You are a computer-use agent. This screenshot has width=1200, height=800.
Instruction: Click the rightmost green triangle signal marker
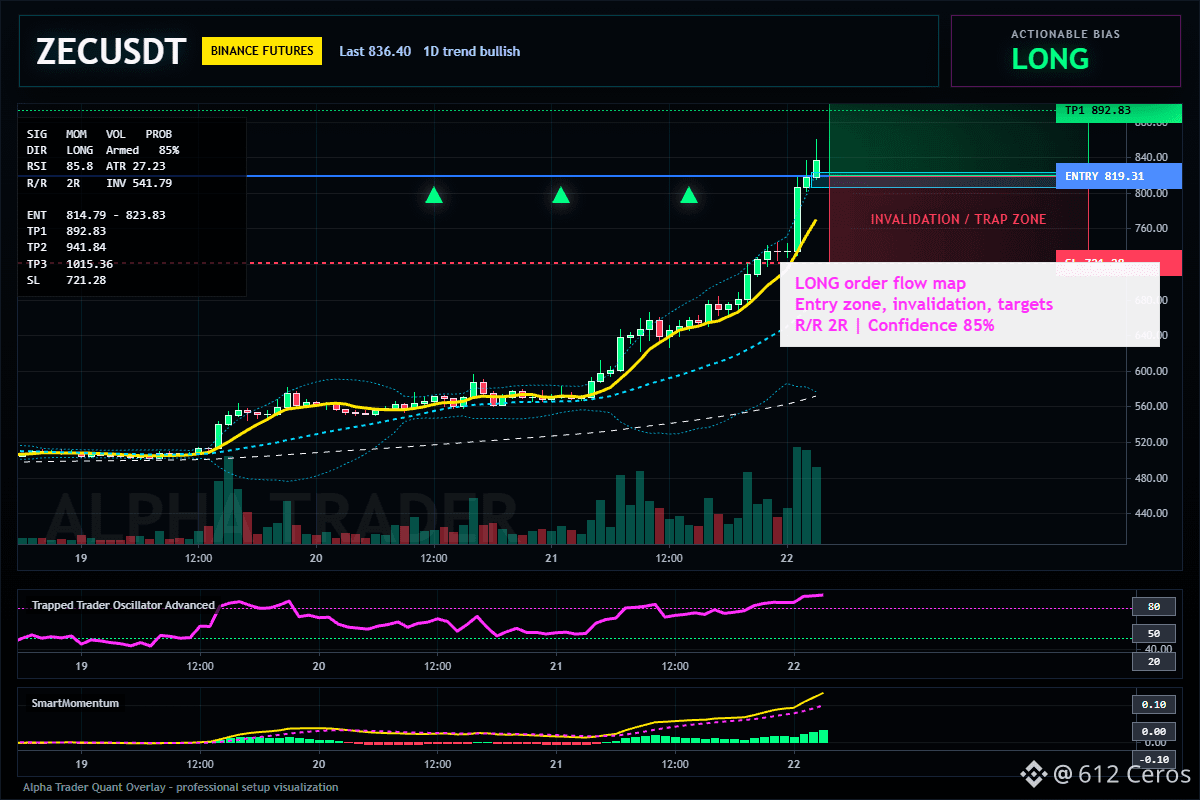(689, 195)
